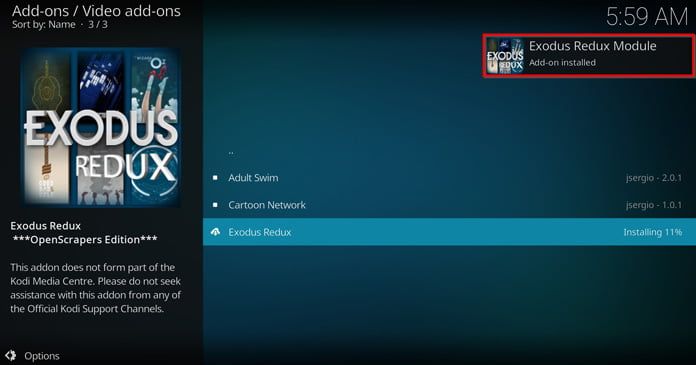
Task: Select the Adult Swim add-on row
Action: pos(449,178)
